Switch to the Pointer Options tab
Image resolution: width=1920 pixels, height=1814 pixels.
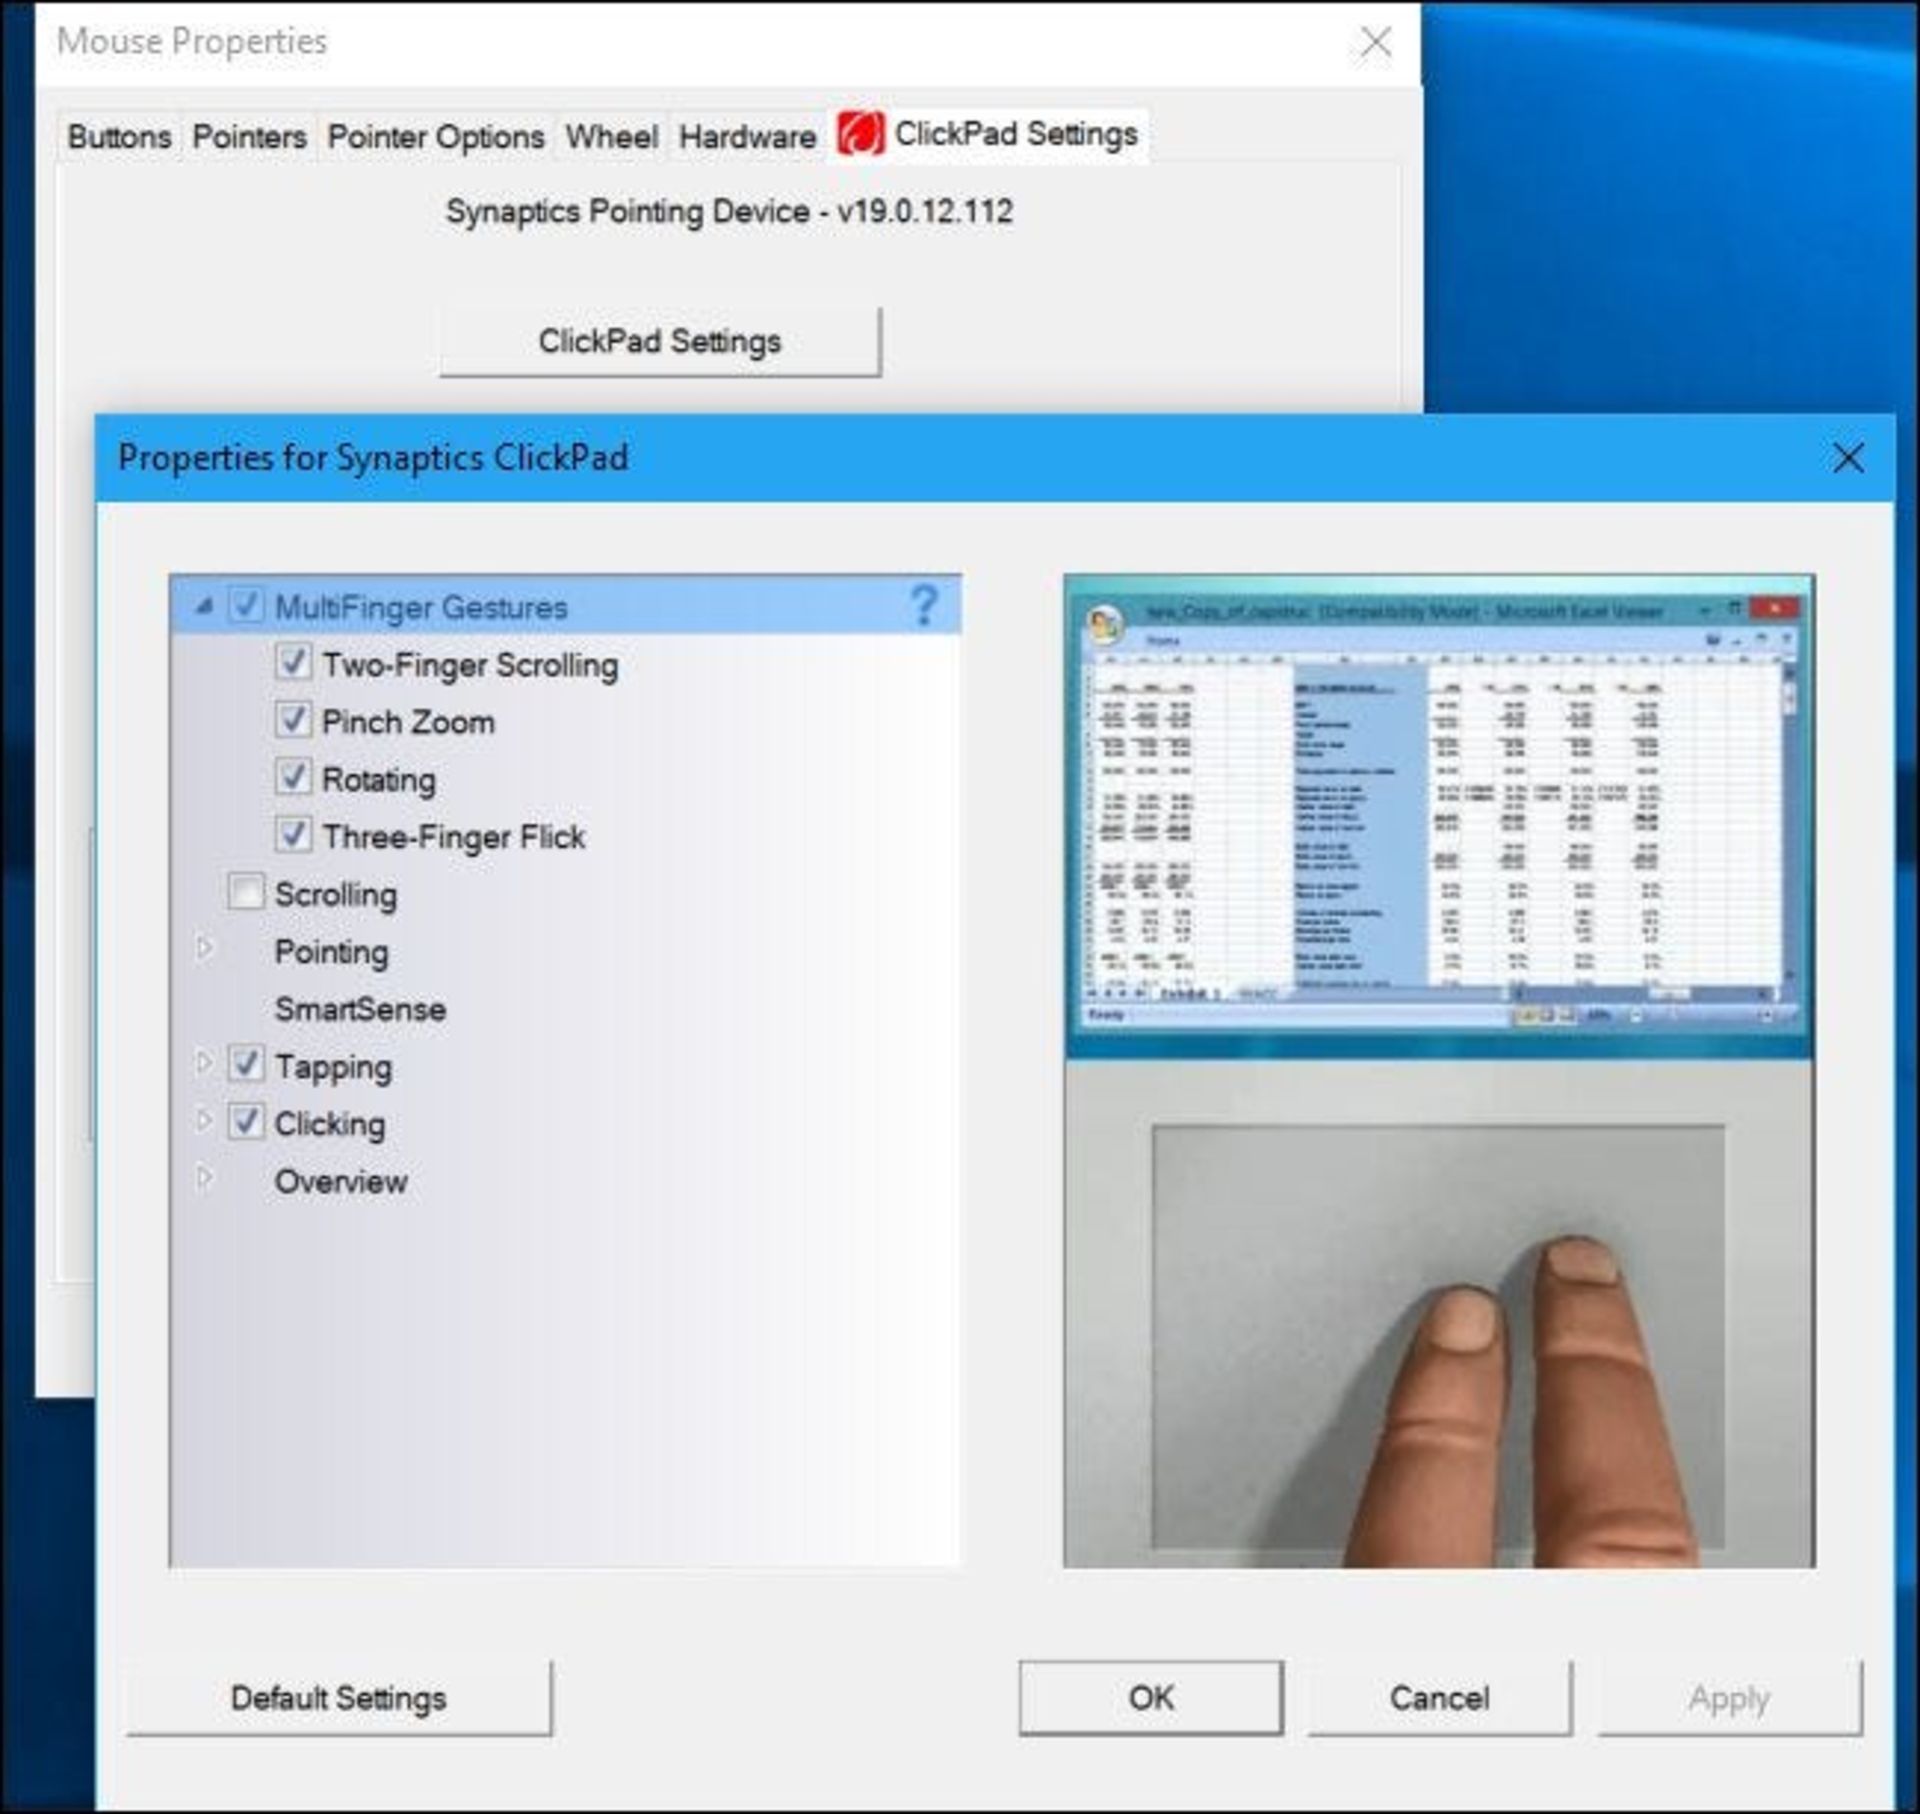click(435, 137)
